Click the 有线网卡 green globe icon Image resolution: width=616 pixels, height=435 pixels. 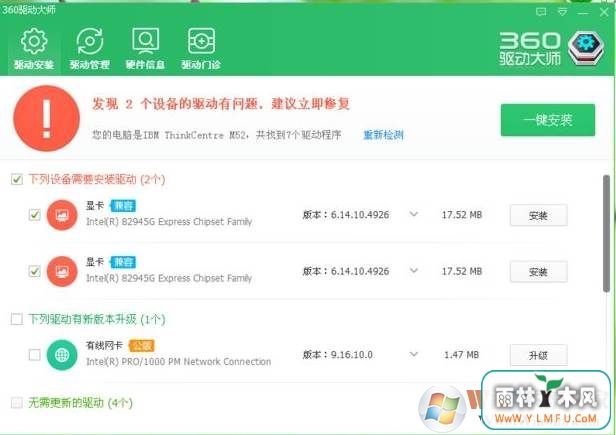[x=62, y=355]
